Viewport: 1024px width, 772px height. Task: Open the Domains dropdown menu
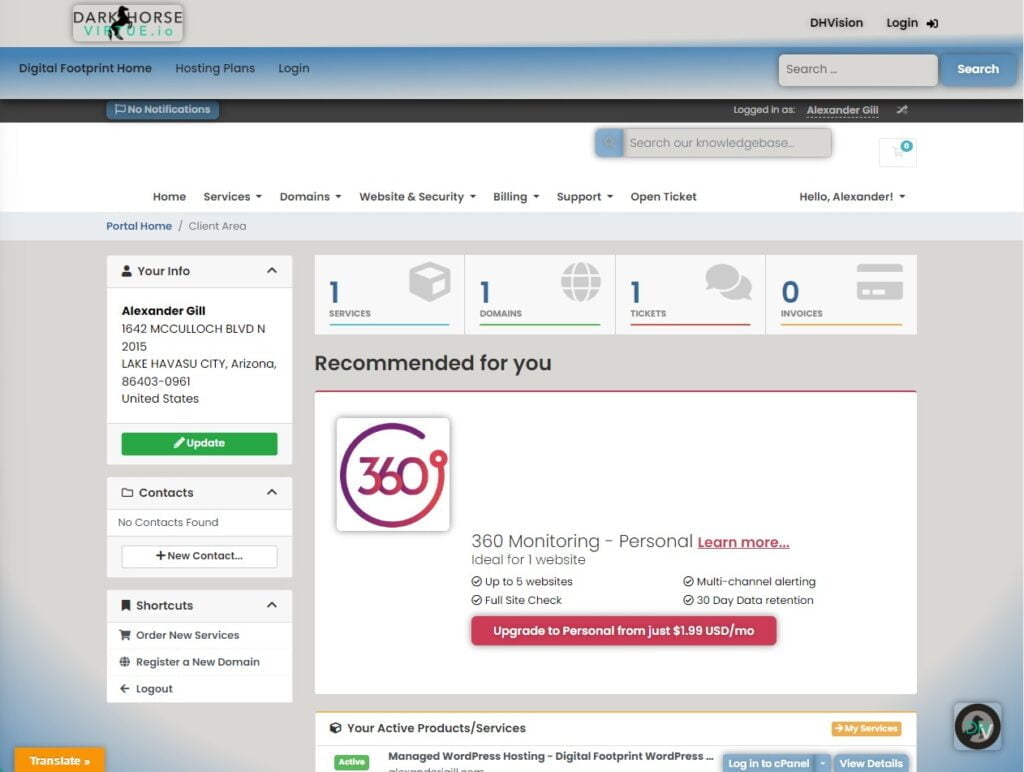coord(310,197)
